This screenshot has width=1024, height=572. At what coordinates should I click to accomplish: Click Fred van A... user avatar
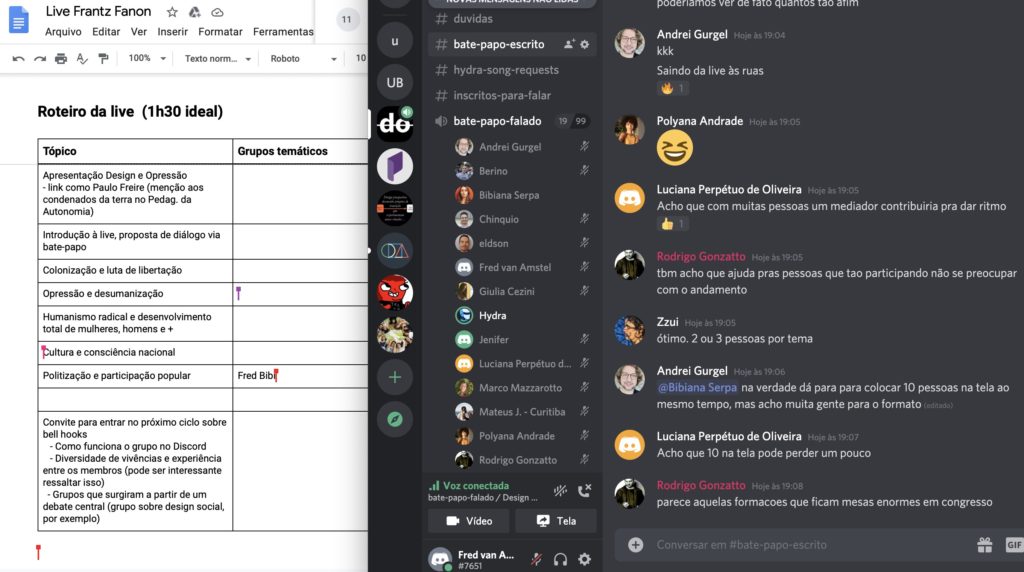440,559
